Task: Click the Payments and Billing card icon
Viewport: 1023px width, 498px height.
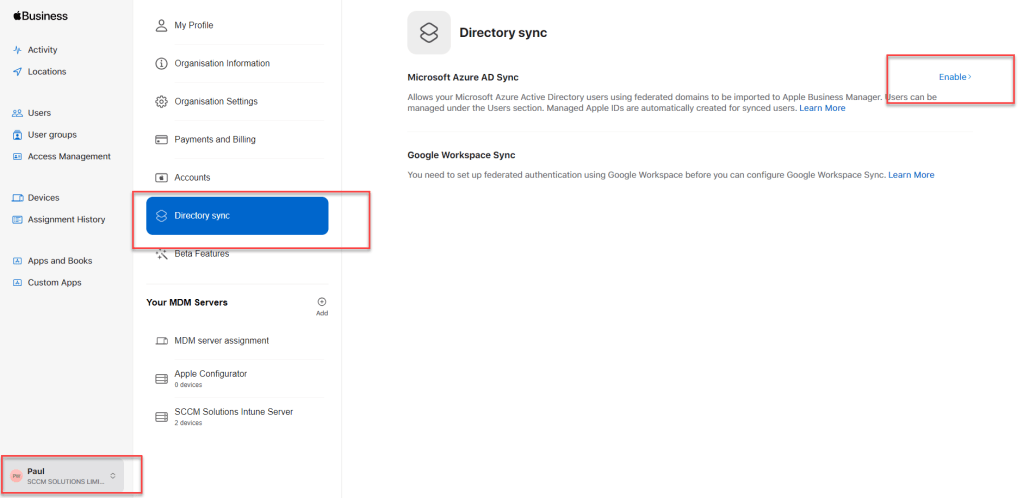Action: coord(161,140)
